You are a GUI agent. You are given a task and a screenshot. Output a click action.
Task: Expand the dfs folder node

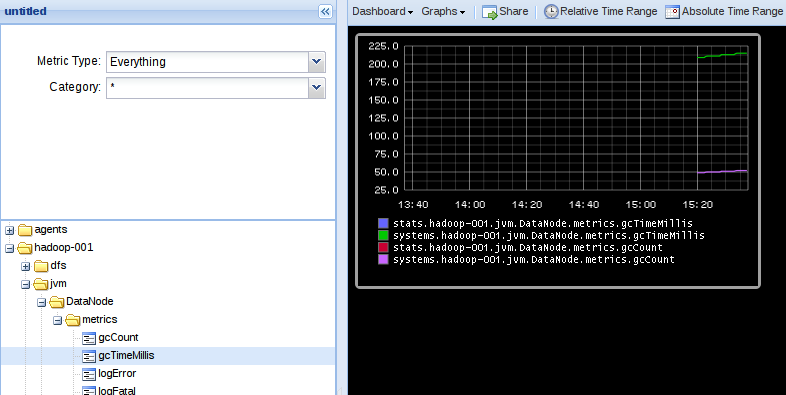(26, 267)
